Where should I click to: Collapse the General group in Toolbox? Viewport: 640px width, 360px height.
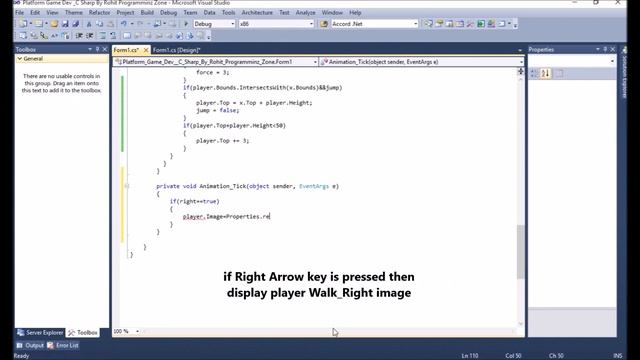click(19, 59)
